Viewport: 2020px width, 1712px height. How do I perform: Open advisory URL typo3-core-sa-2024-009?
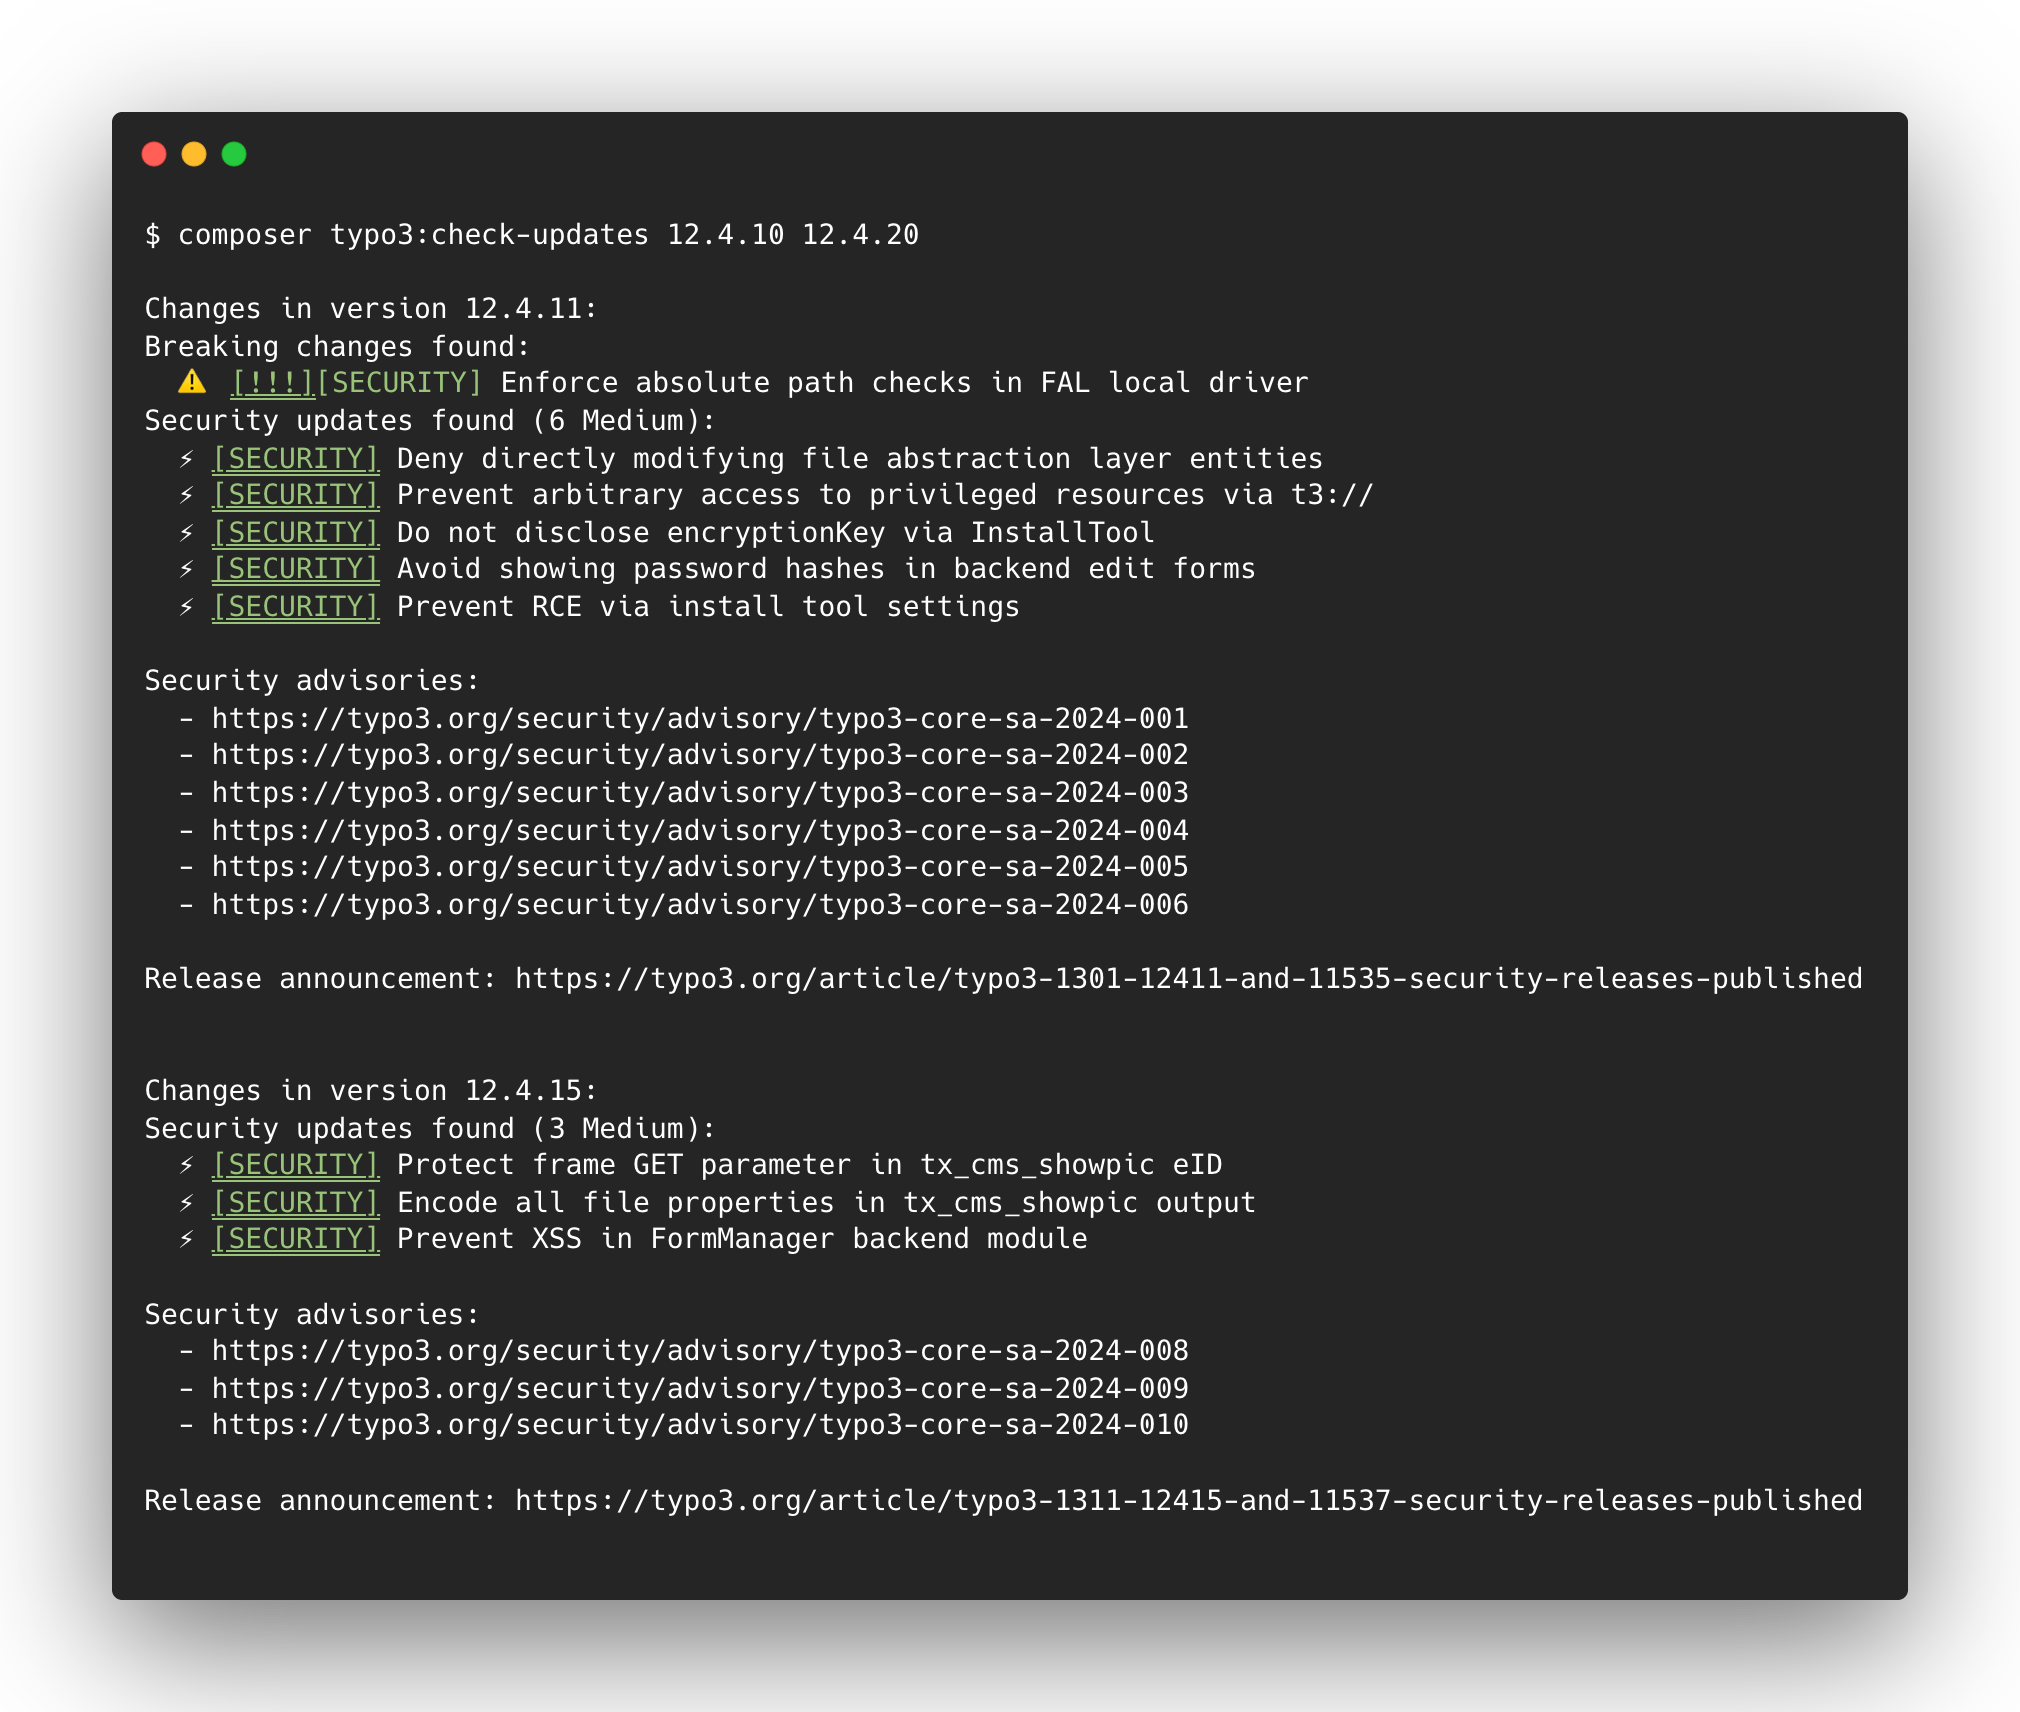click(699, 1389)
